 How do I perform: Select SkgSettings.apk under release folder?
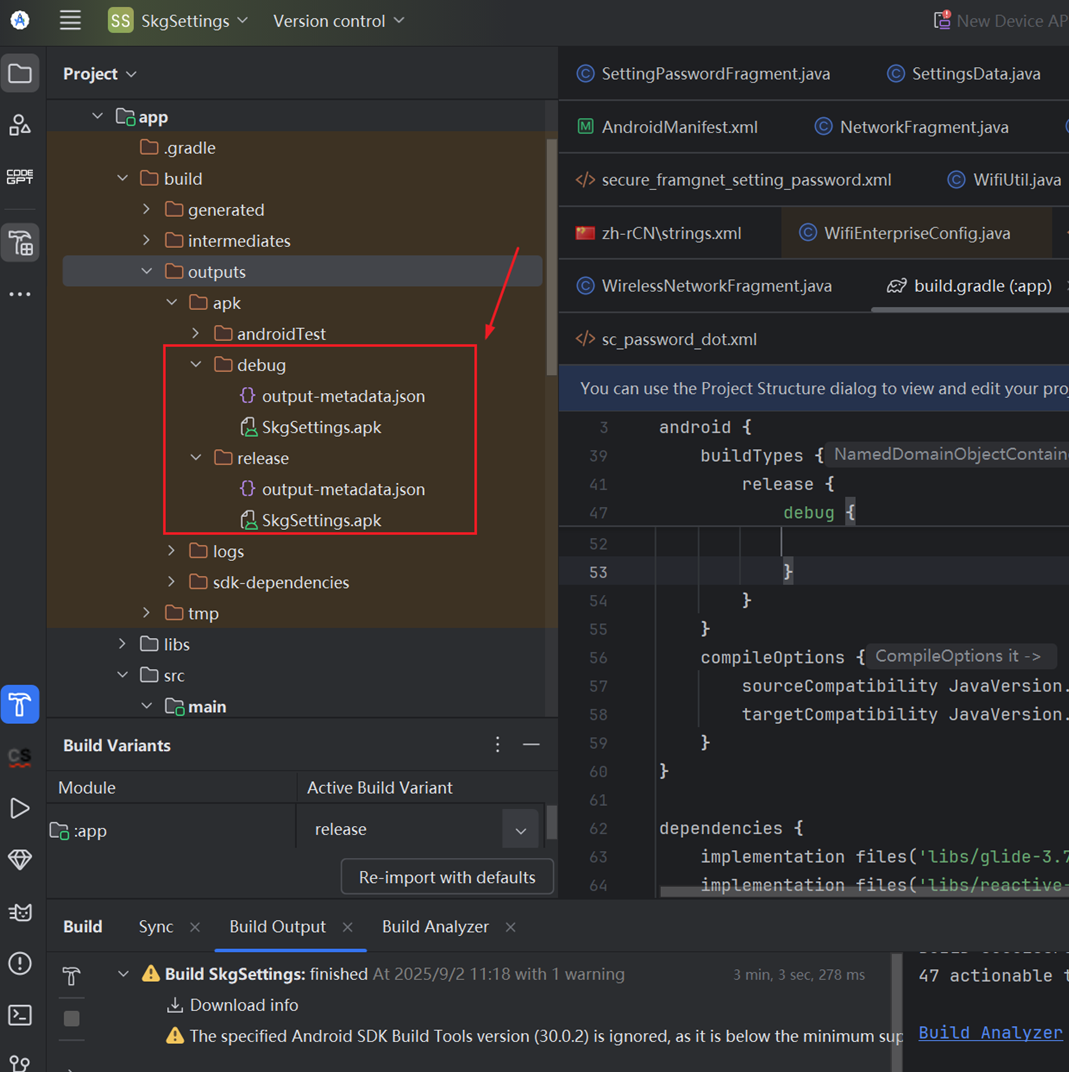coord(321,520)
